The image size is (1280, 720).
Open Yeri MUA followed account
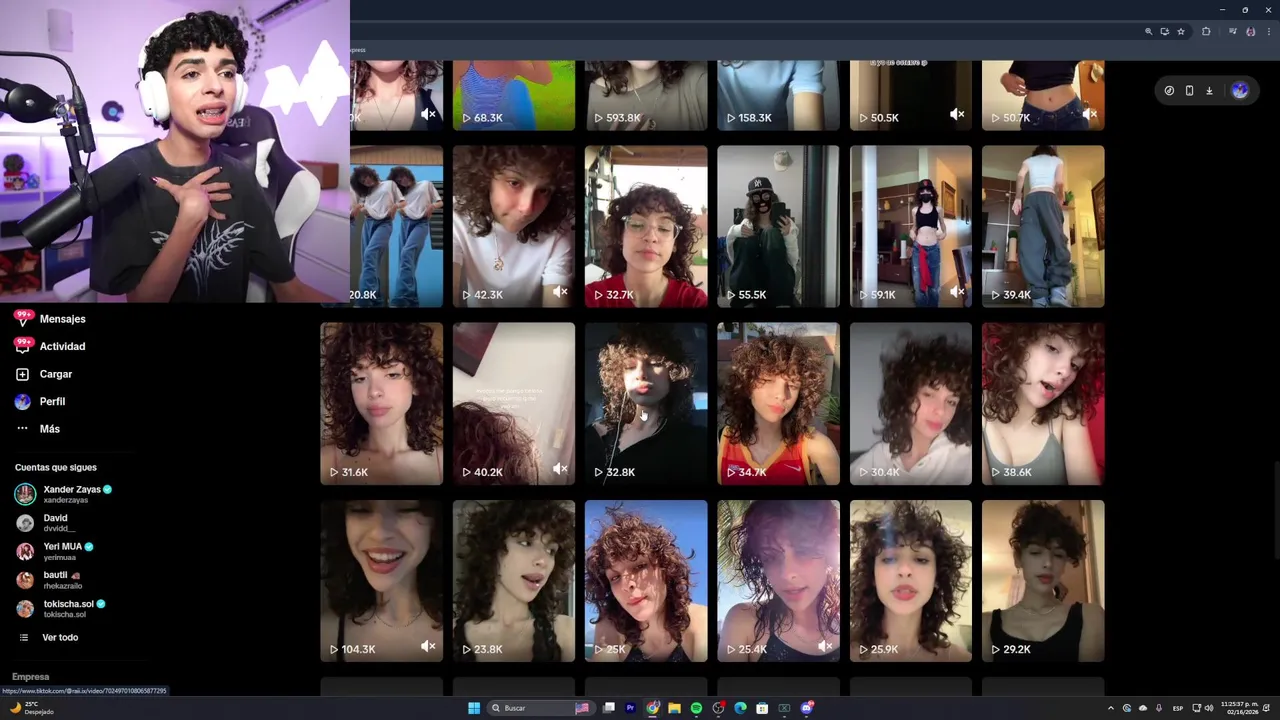(x=56, y=551)
